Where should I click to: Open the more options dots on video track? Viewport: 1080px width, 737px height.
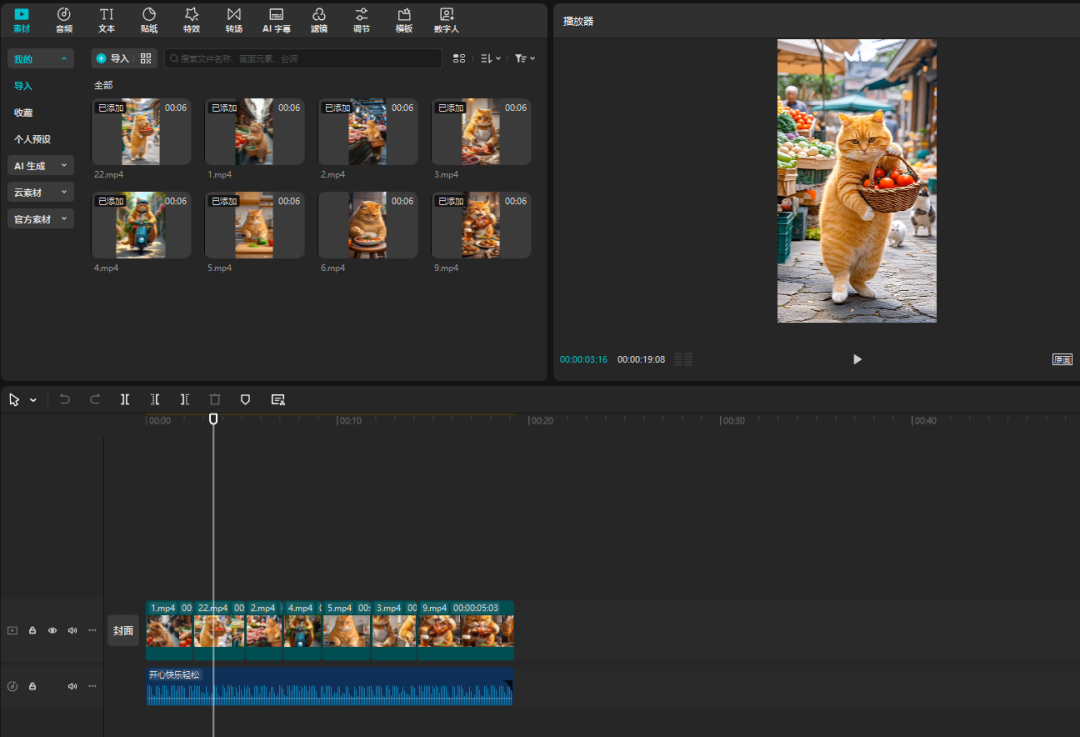pos(92,630)
